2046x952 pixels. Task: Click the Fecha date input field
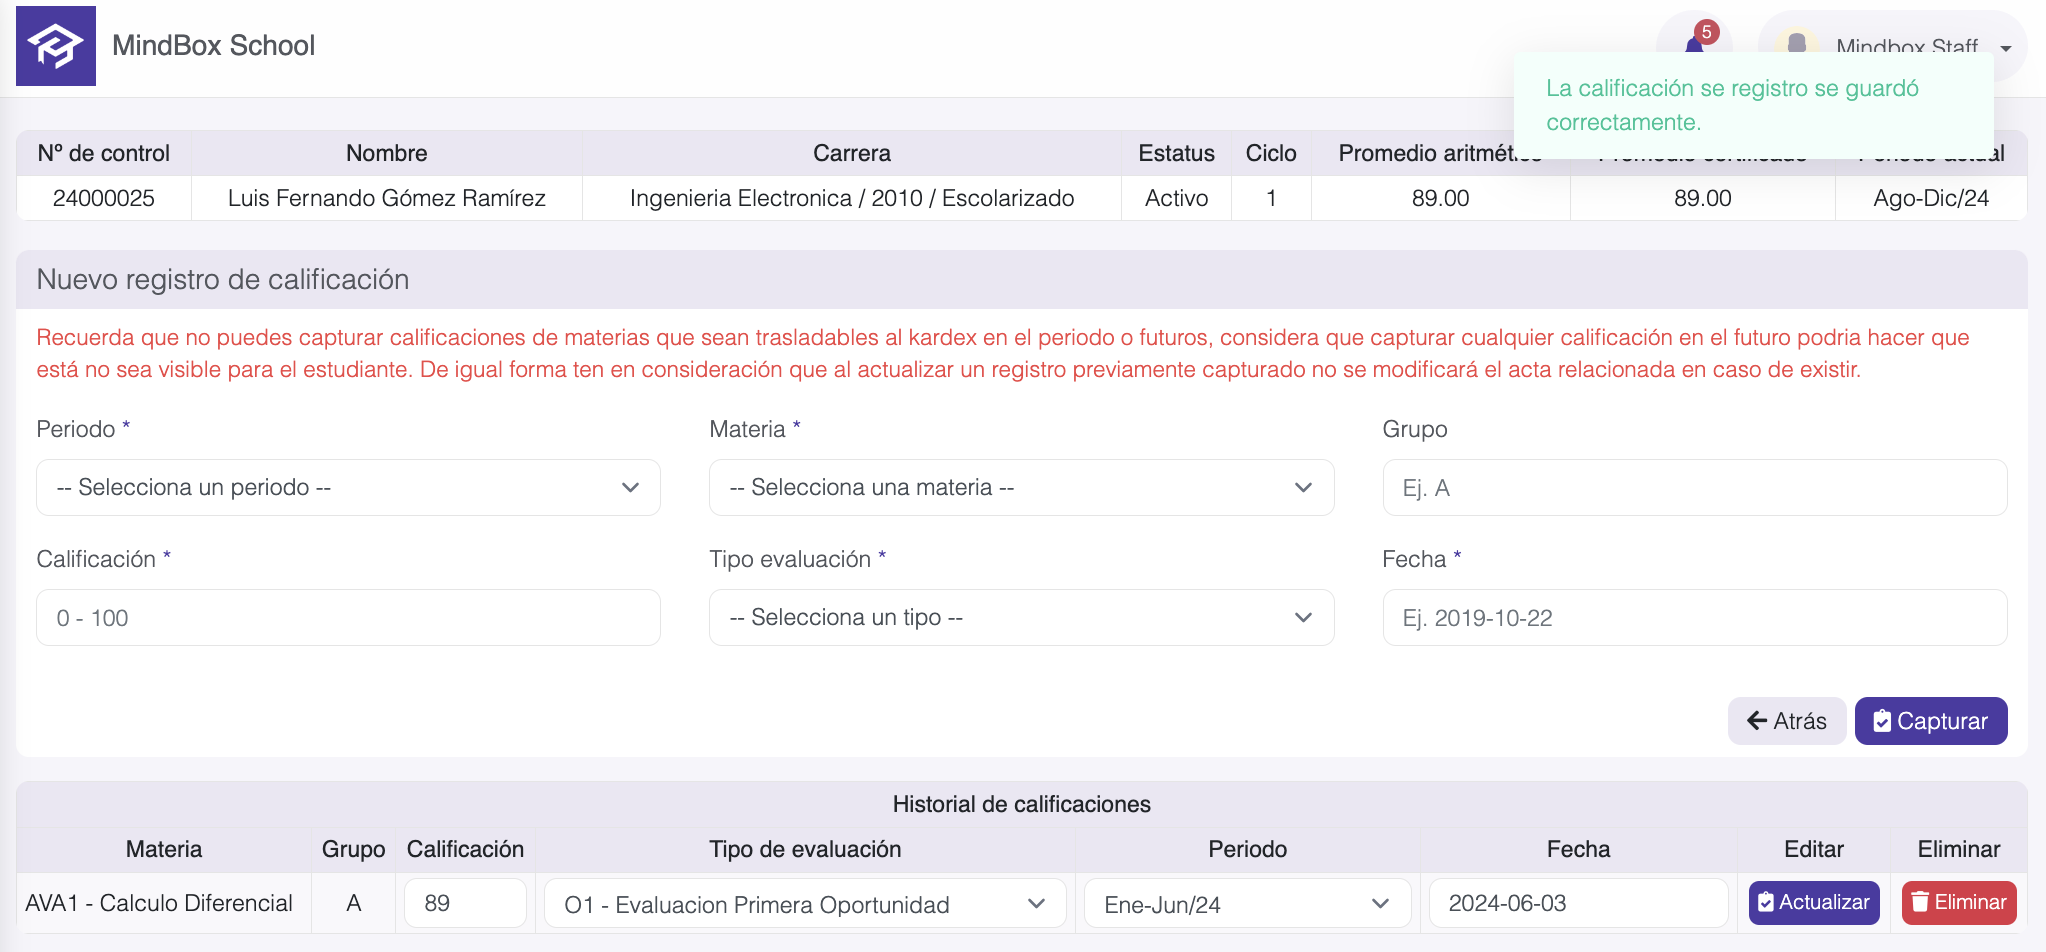1694,618
